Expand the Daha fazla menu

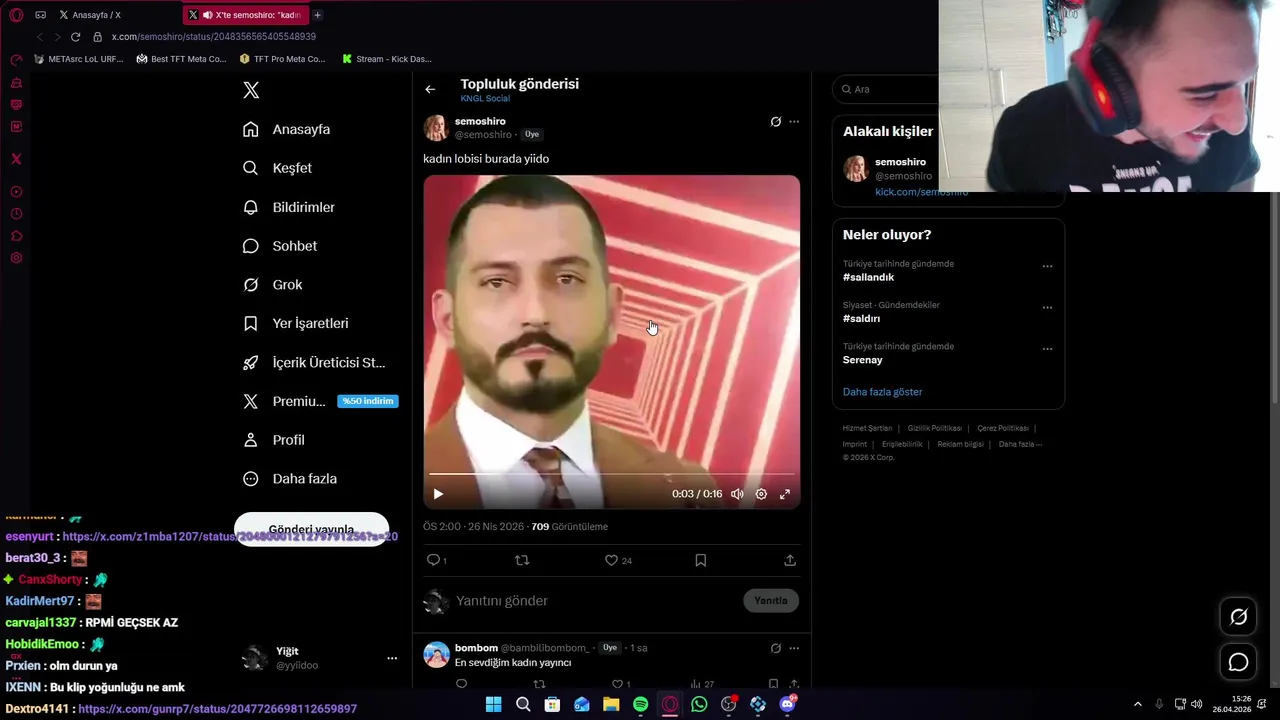[x=290, y=479]
